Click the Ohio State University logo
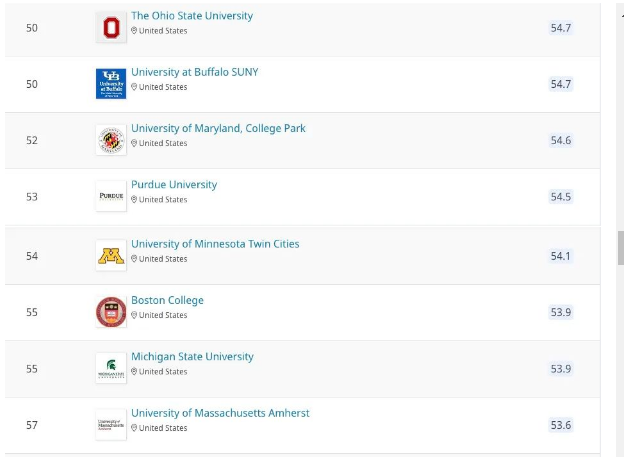The image size is (624, 457). click(x=111, y=27)
